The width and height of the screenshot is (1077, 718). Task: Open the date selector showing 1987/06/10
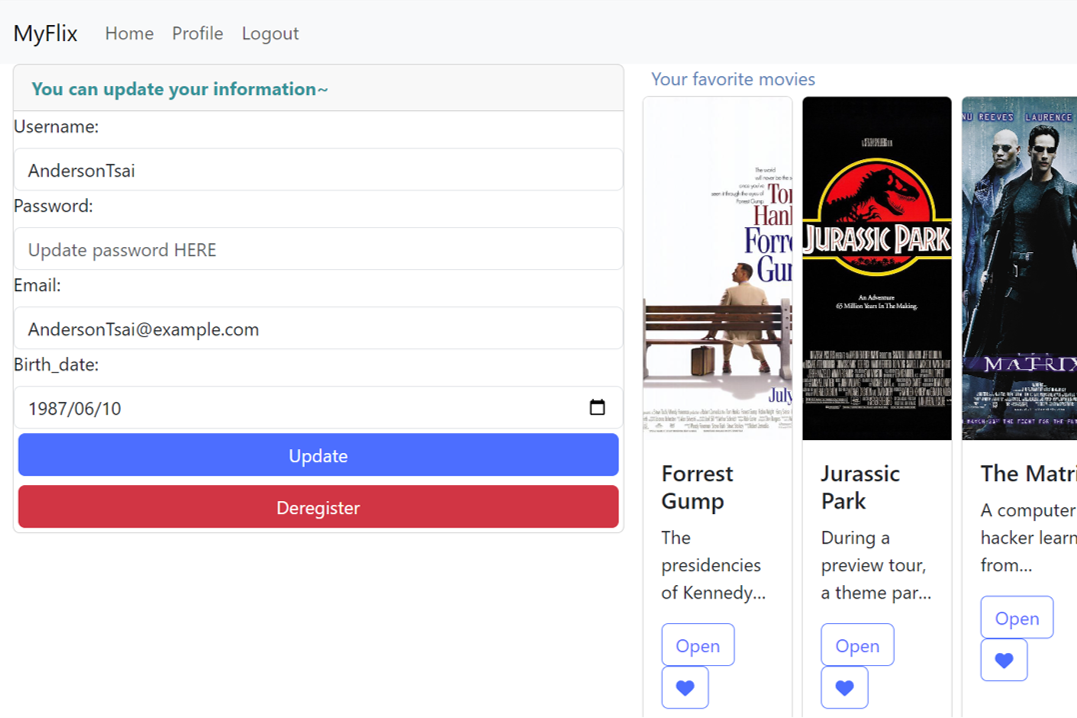coord(598,407)
